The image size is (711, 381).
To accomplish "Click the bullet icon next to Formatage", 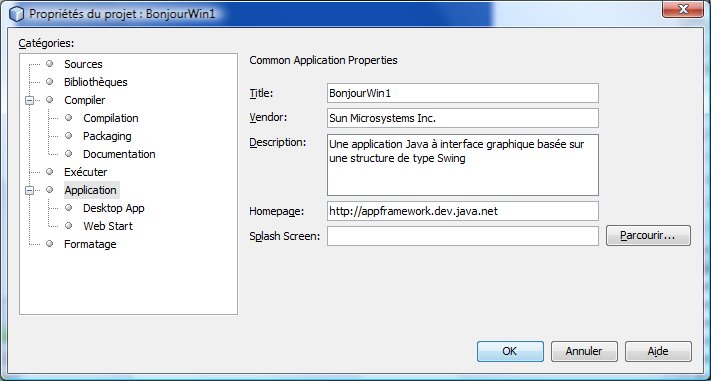I will coord(49,244).
